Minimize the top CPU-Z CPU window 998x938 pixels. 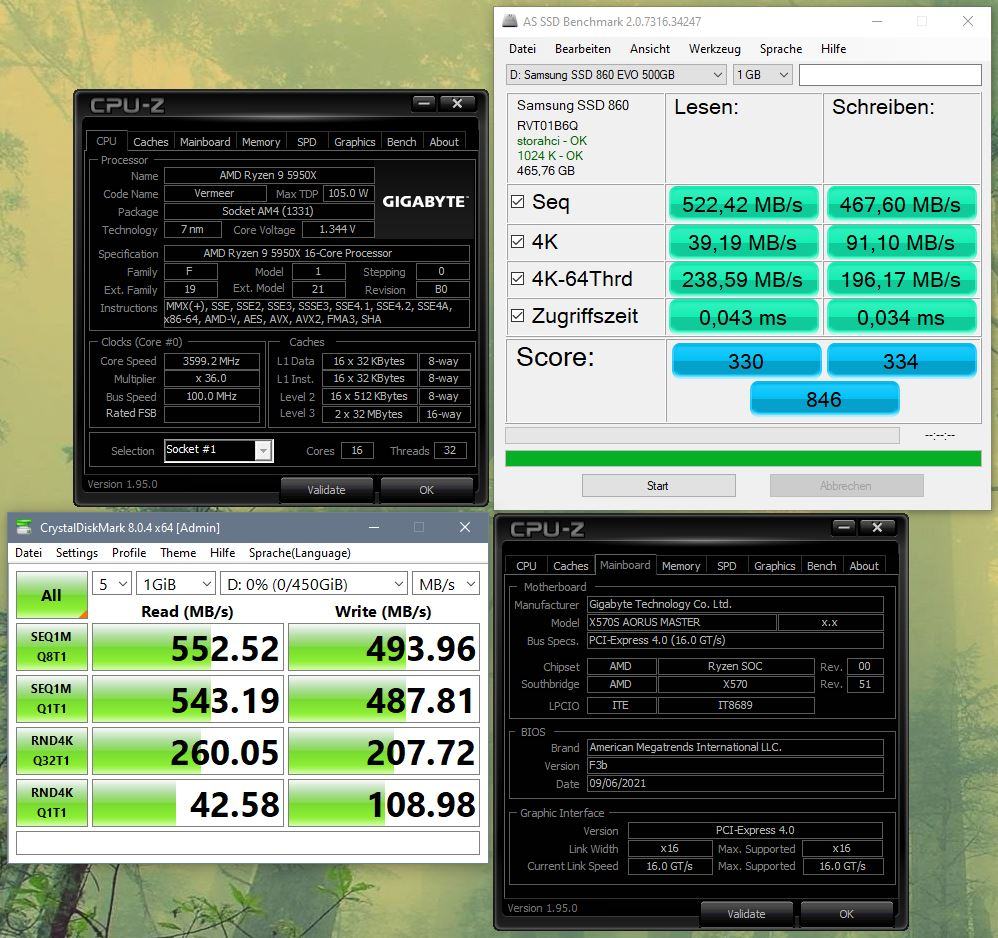424,103
